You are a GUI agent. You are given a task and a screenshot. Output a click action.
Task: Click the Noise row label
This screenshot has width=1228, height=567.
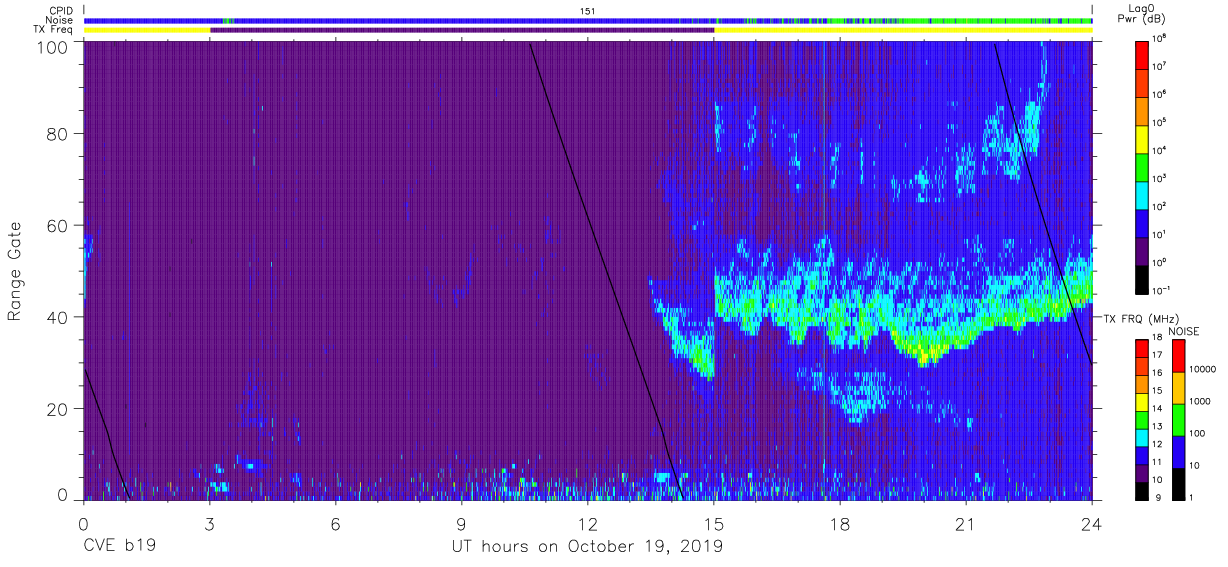tap(59, 20)
